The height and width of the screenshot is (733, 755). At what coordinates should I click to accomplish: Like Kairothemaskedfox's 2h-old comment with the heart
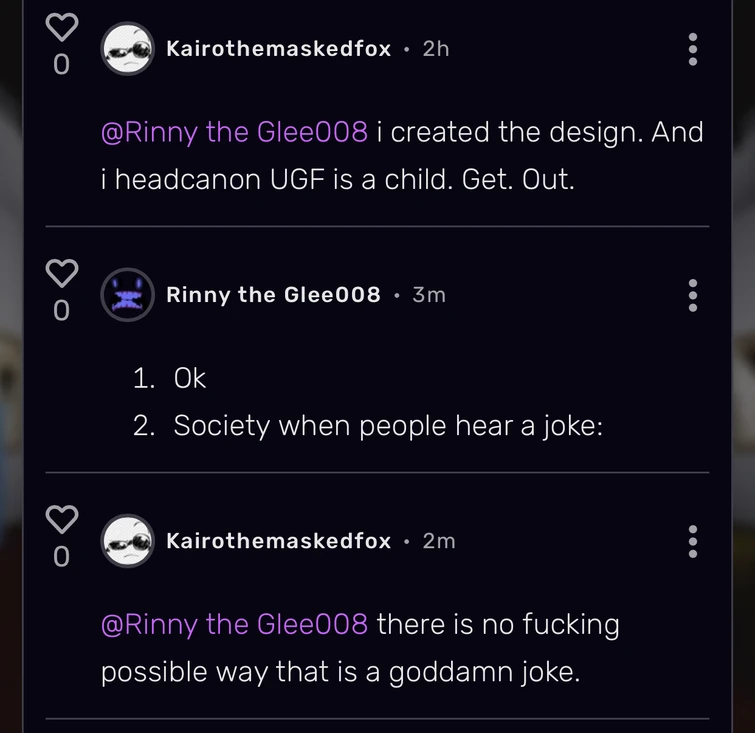tap(61, 29)
